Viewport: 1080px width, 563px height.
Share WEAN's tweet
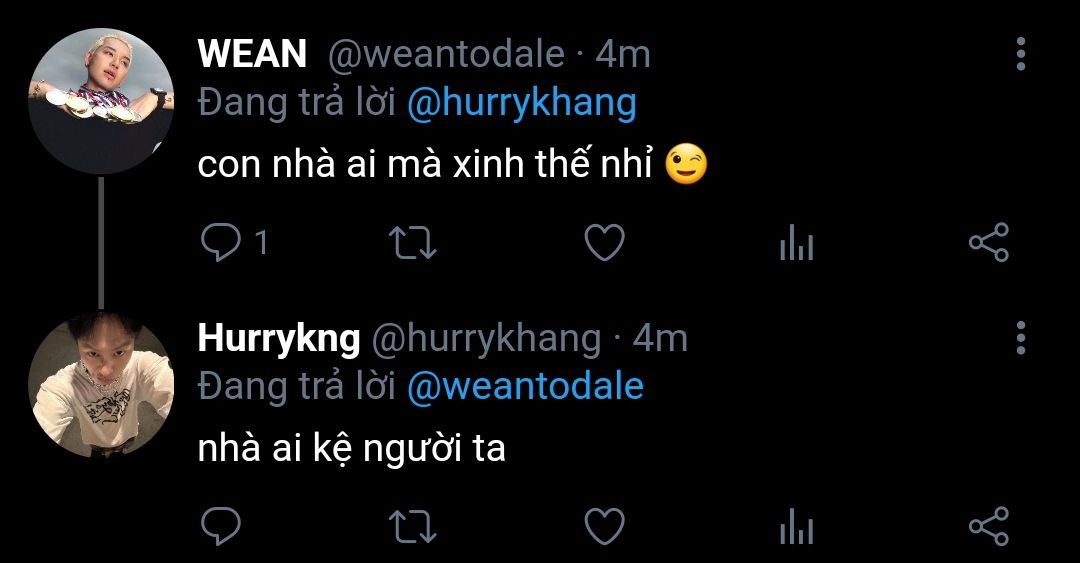point(989,243)
